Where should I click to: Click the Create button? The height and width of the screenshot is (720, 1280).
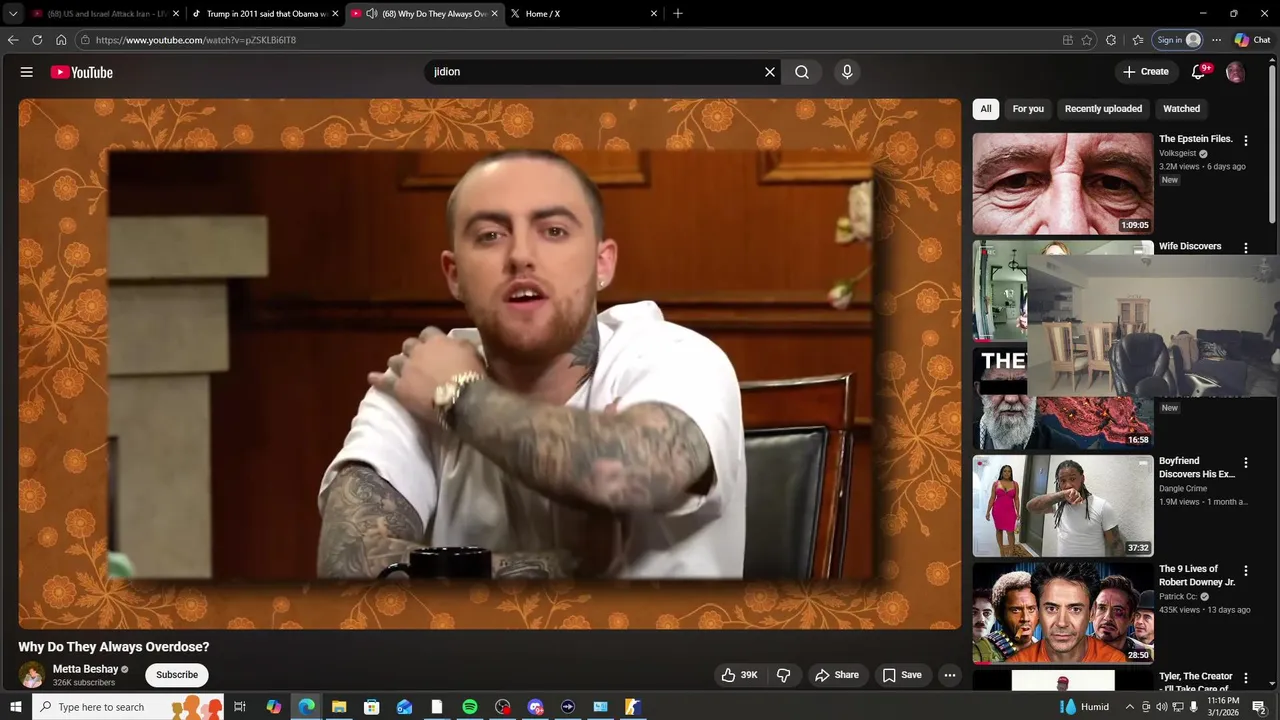[1146, 72]
